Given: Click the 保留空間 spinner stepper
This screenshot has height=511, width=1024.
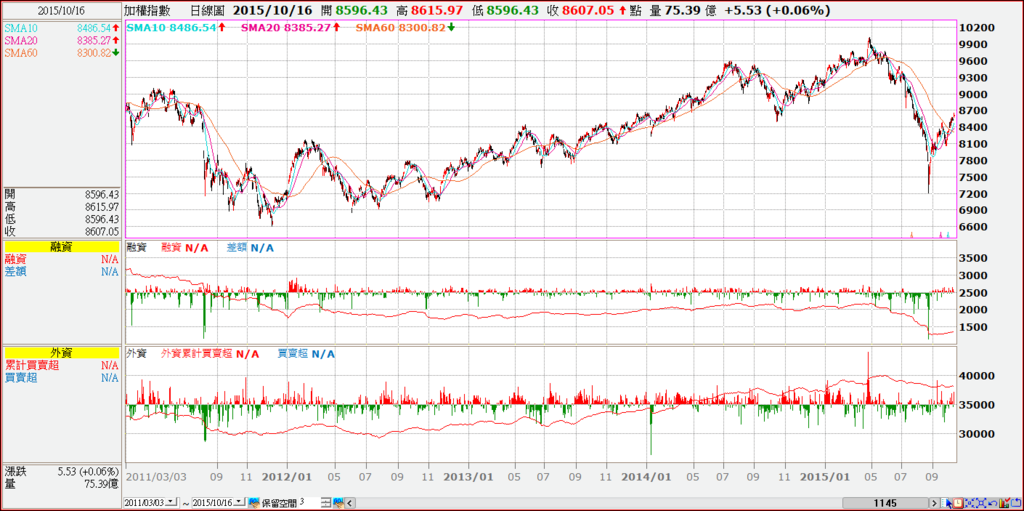Looking at the screenshot, I should click(325, 503).
